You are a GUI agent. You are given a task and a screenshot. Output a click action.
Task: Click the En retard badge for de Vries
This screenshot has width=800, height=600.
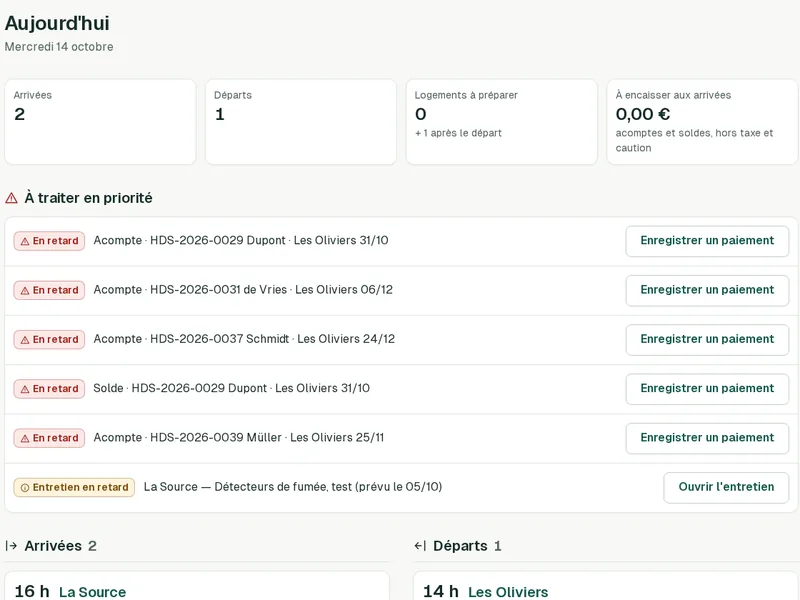click(49, 290)
